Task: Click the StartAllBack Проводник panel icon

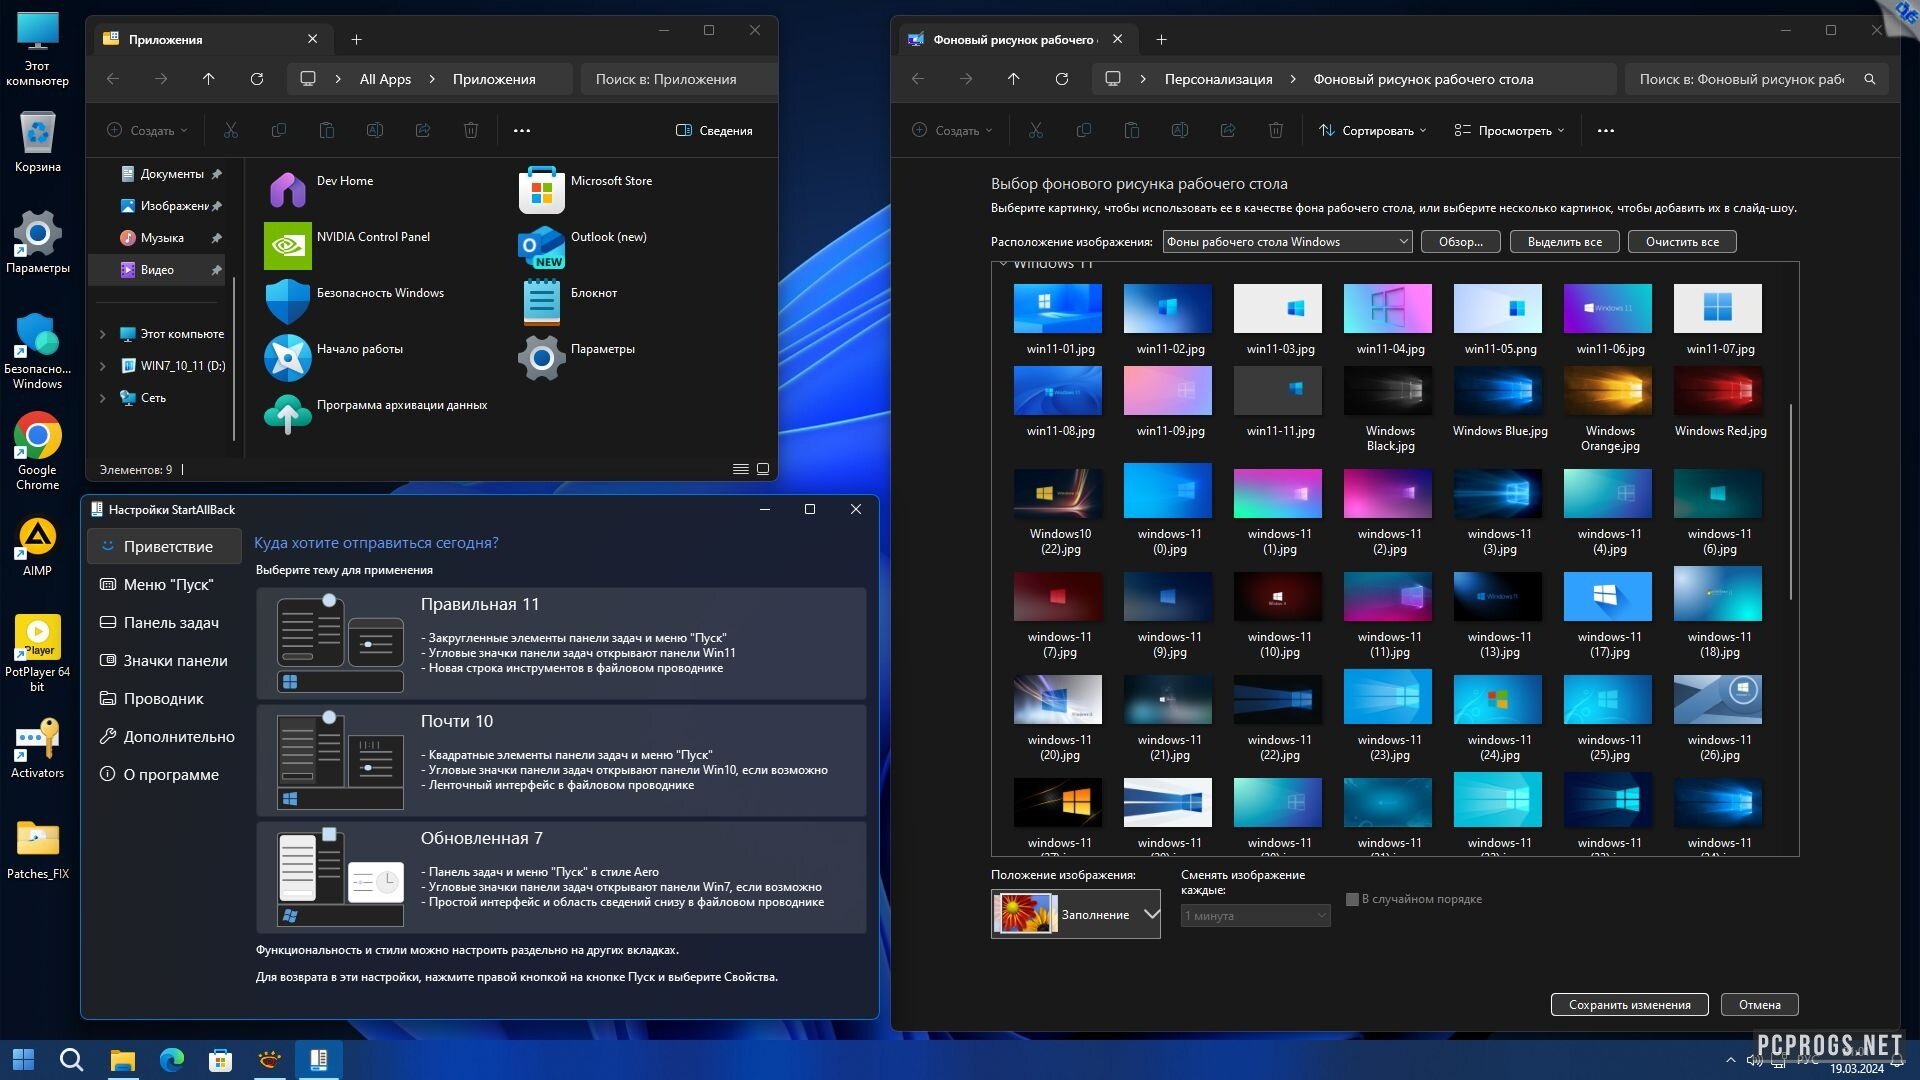Action: tap(162, 698)
